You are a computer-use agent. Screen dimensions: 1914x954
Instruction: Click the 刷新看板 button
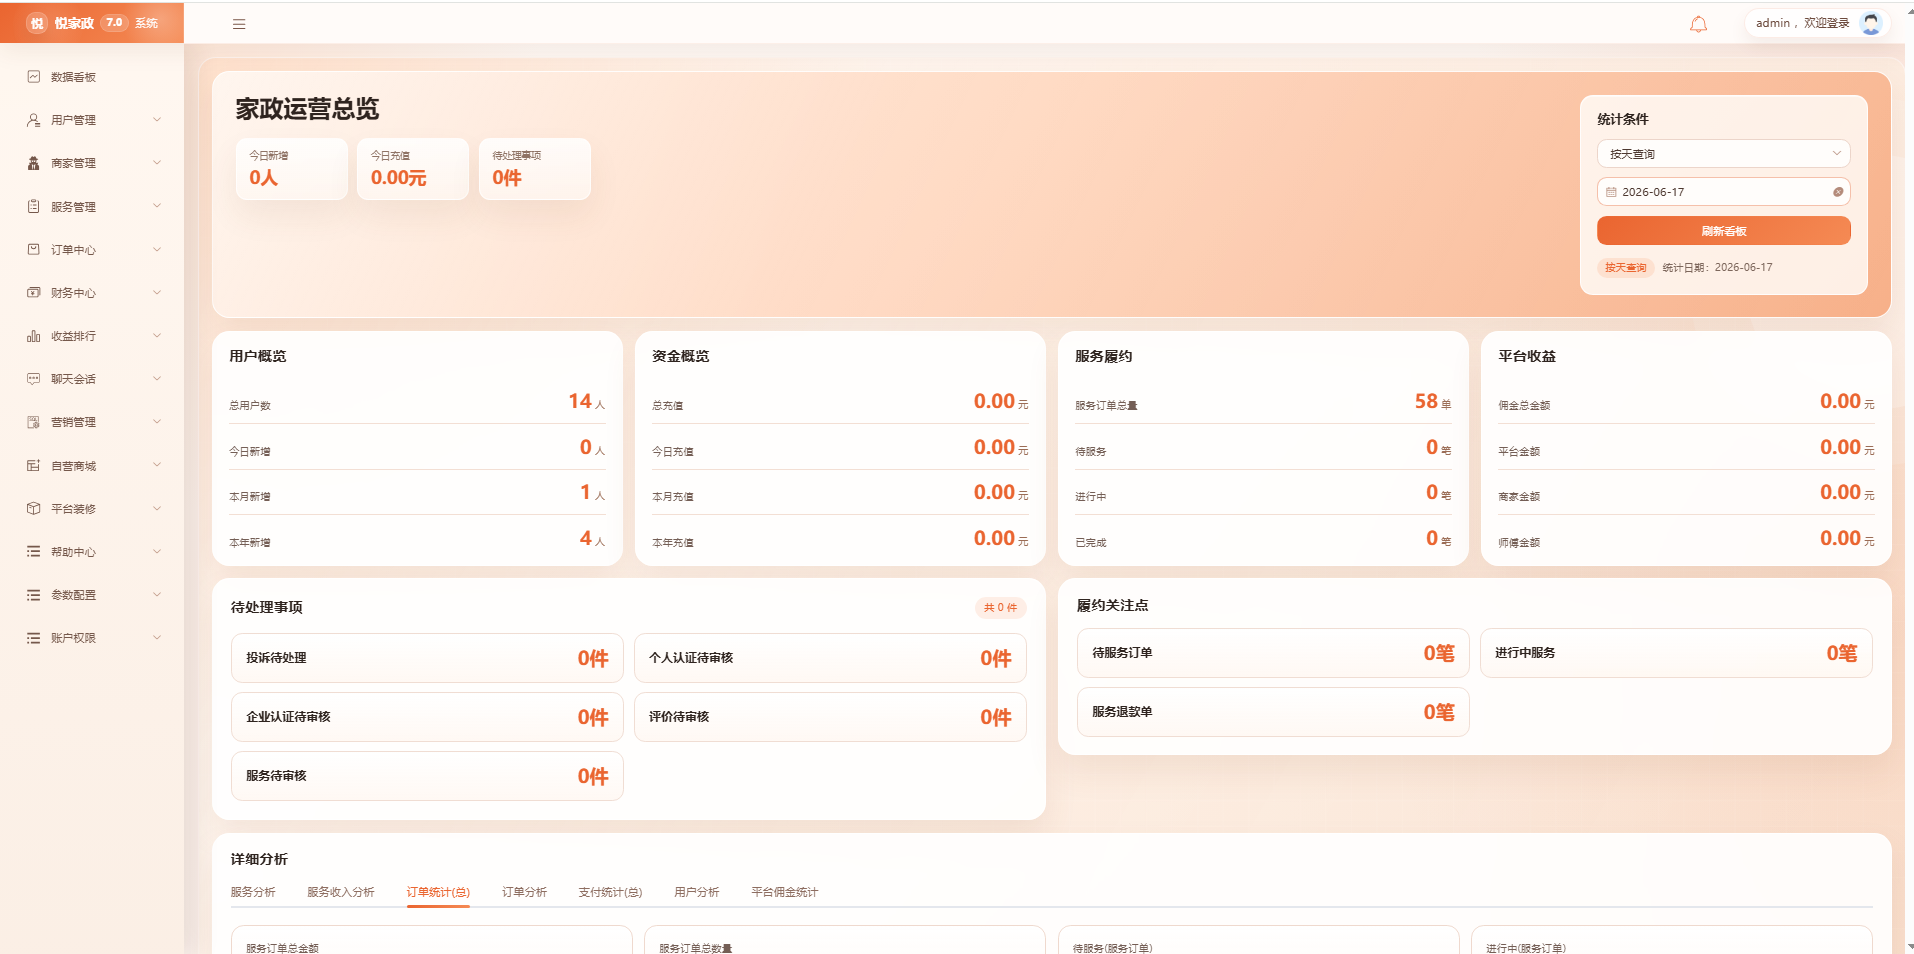click(x=1724, y=231)
